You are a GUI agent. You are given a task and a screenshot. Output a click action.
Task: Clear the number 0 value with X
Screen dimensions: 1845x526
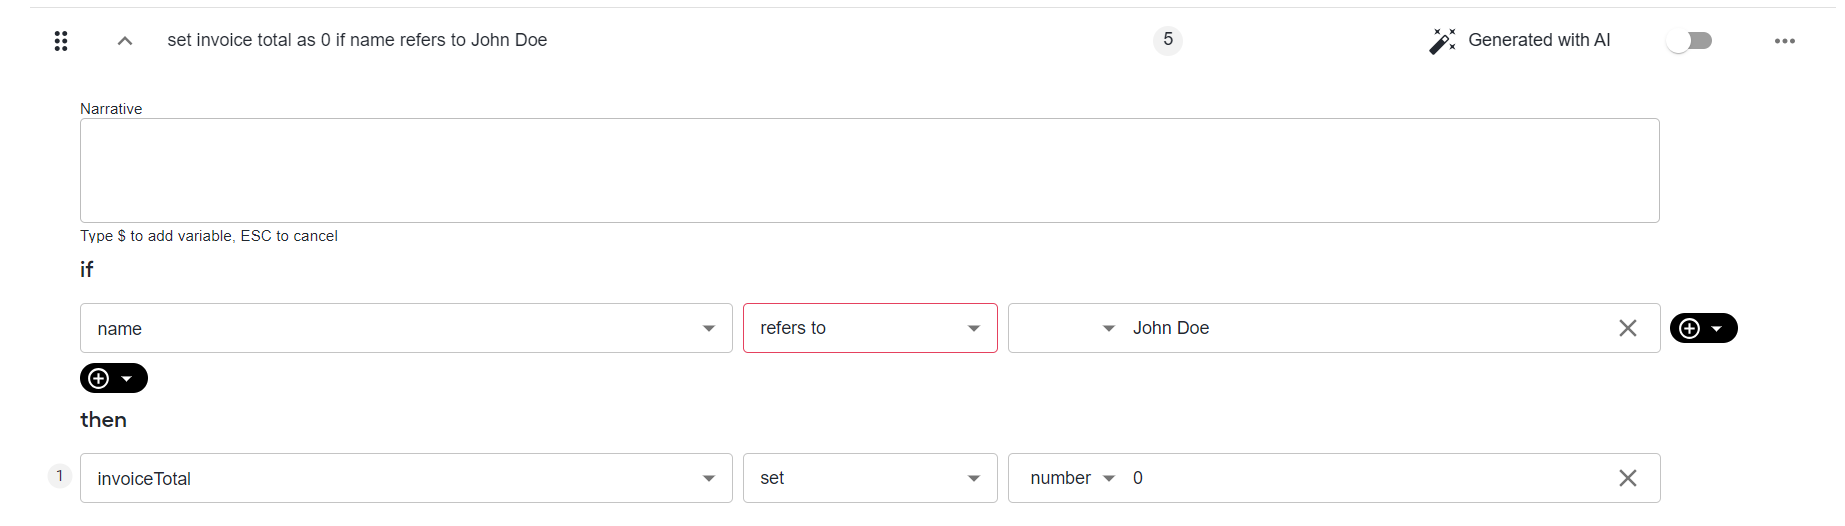point(1628,478)
